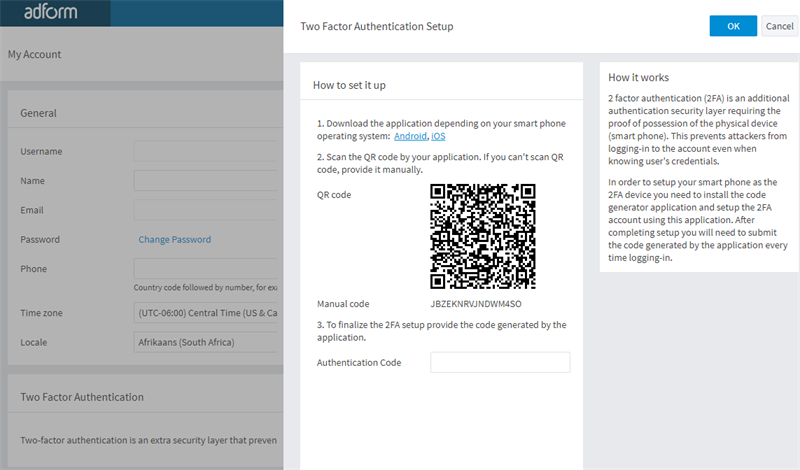Select the manual code JBZEKNRVJNDWM4SO
Image resolution: width=800 pixels, height=470 pixels.
[476, 304]
